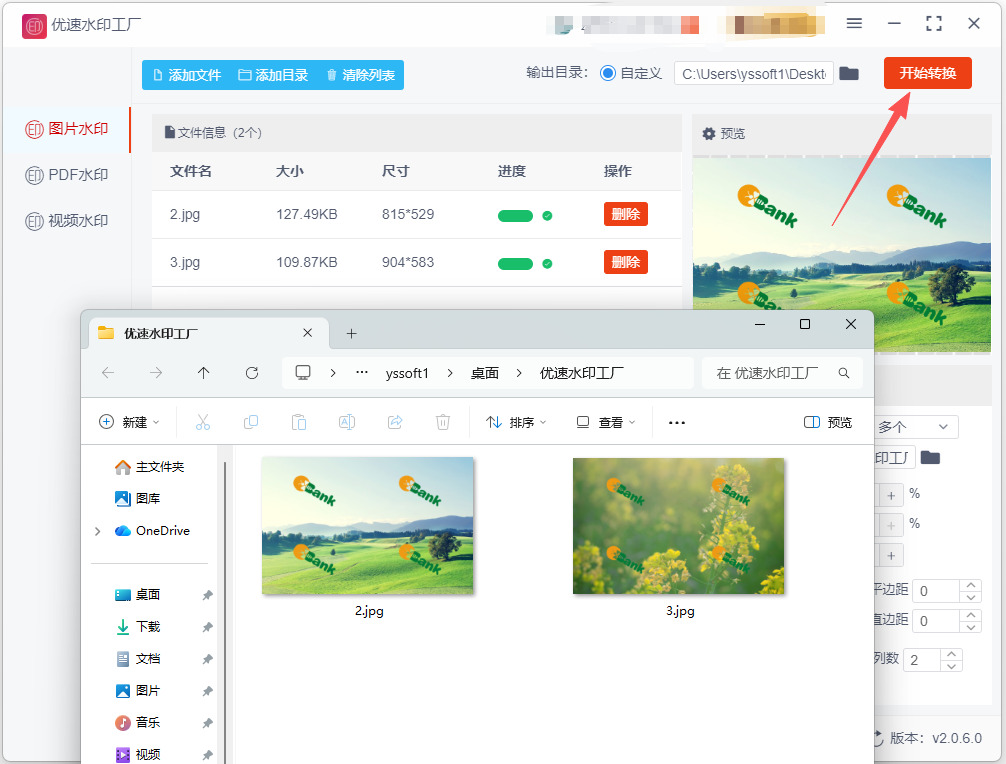This screenshot has height=764, width=1006.
Task: Click the Copy icon in Explorer toolbar
Action: click(x=251, y=422)
